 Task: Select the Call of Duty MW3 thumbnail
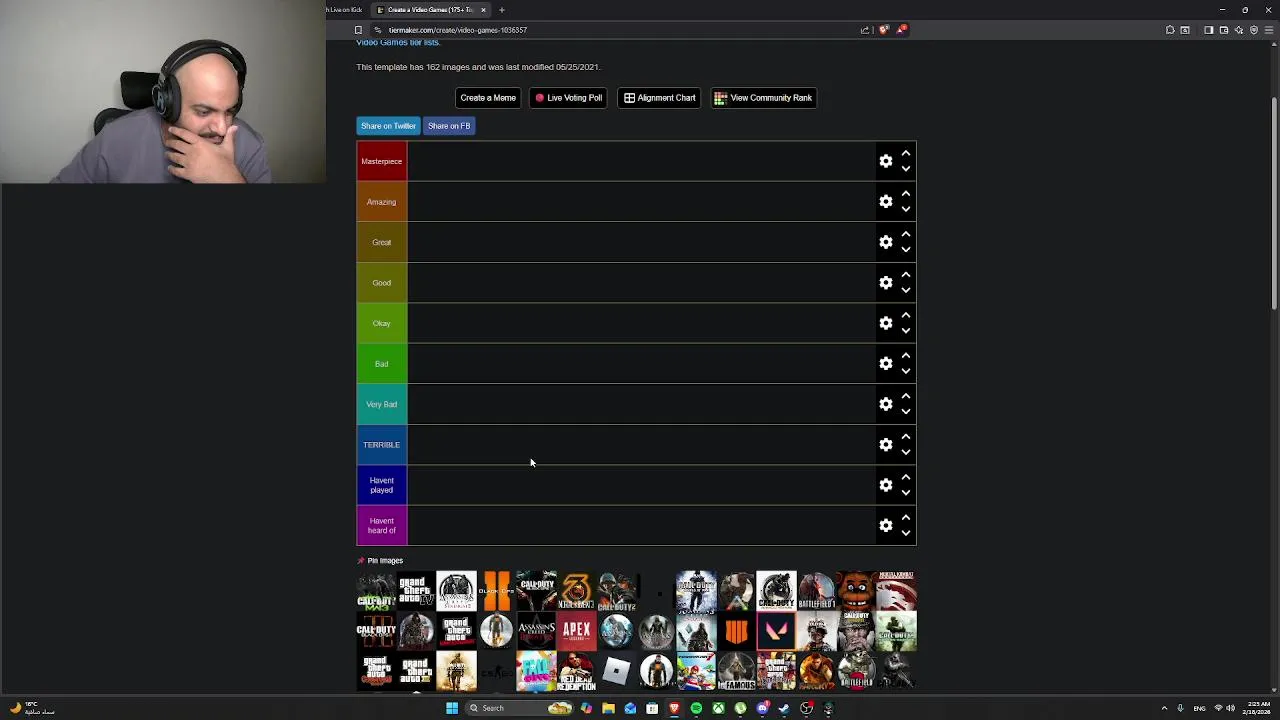[376, 591]
